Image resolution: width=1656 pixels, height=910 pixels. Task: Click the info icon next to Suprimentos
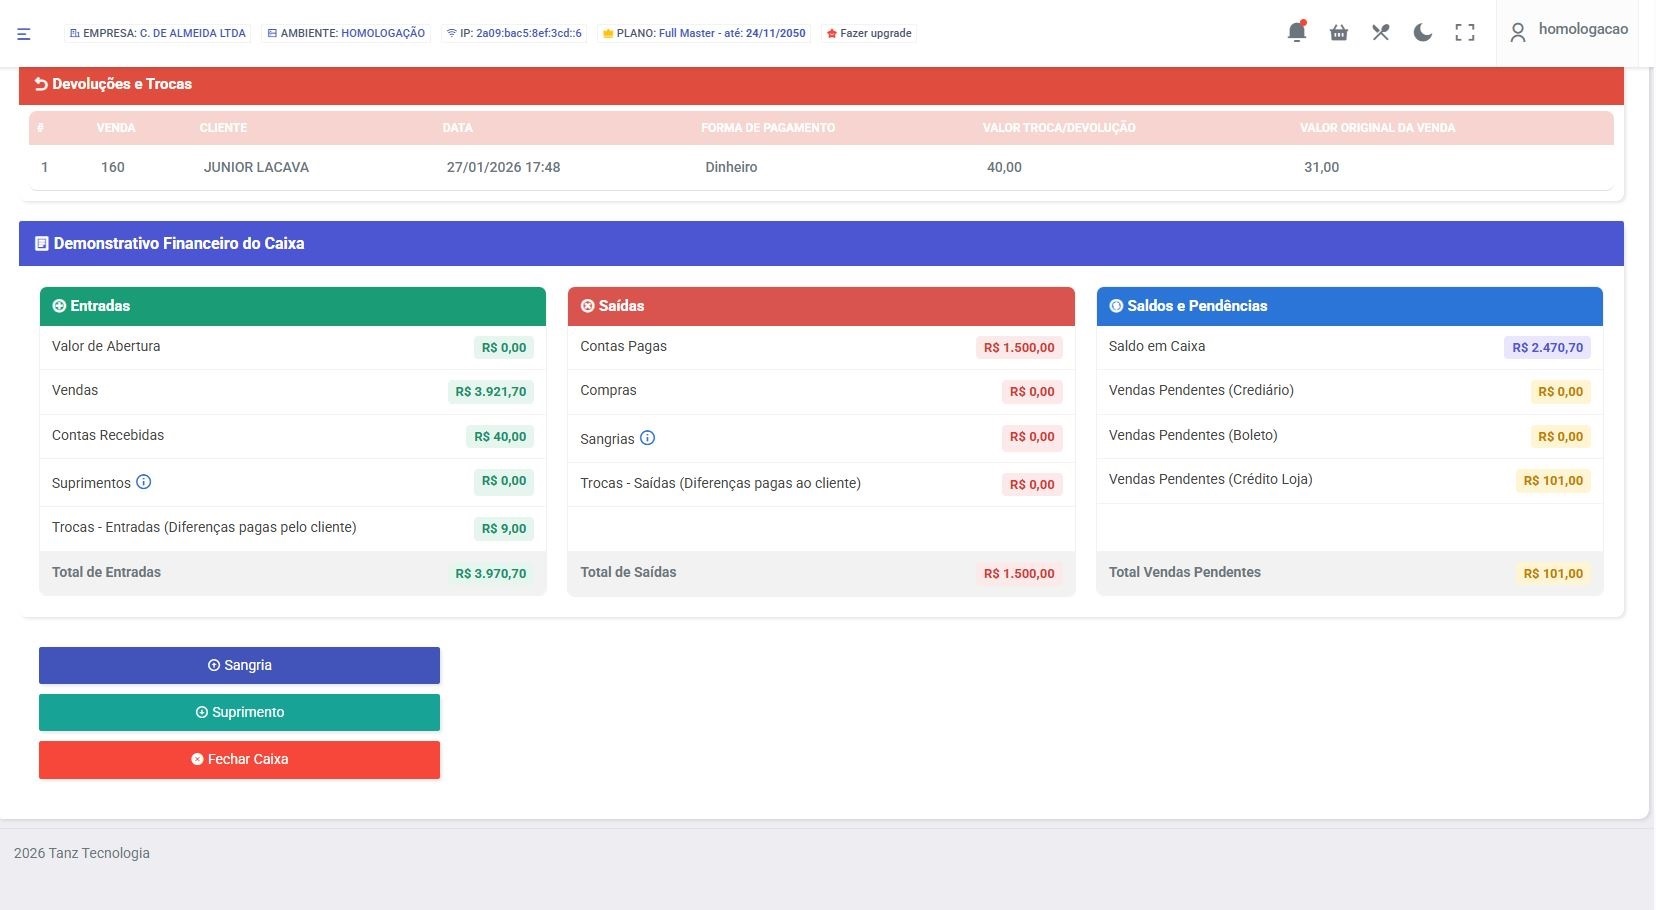(x=144, y=482)
